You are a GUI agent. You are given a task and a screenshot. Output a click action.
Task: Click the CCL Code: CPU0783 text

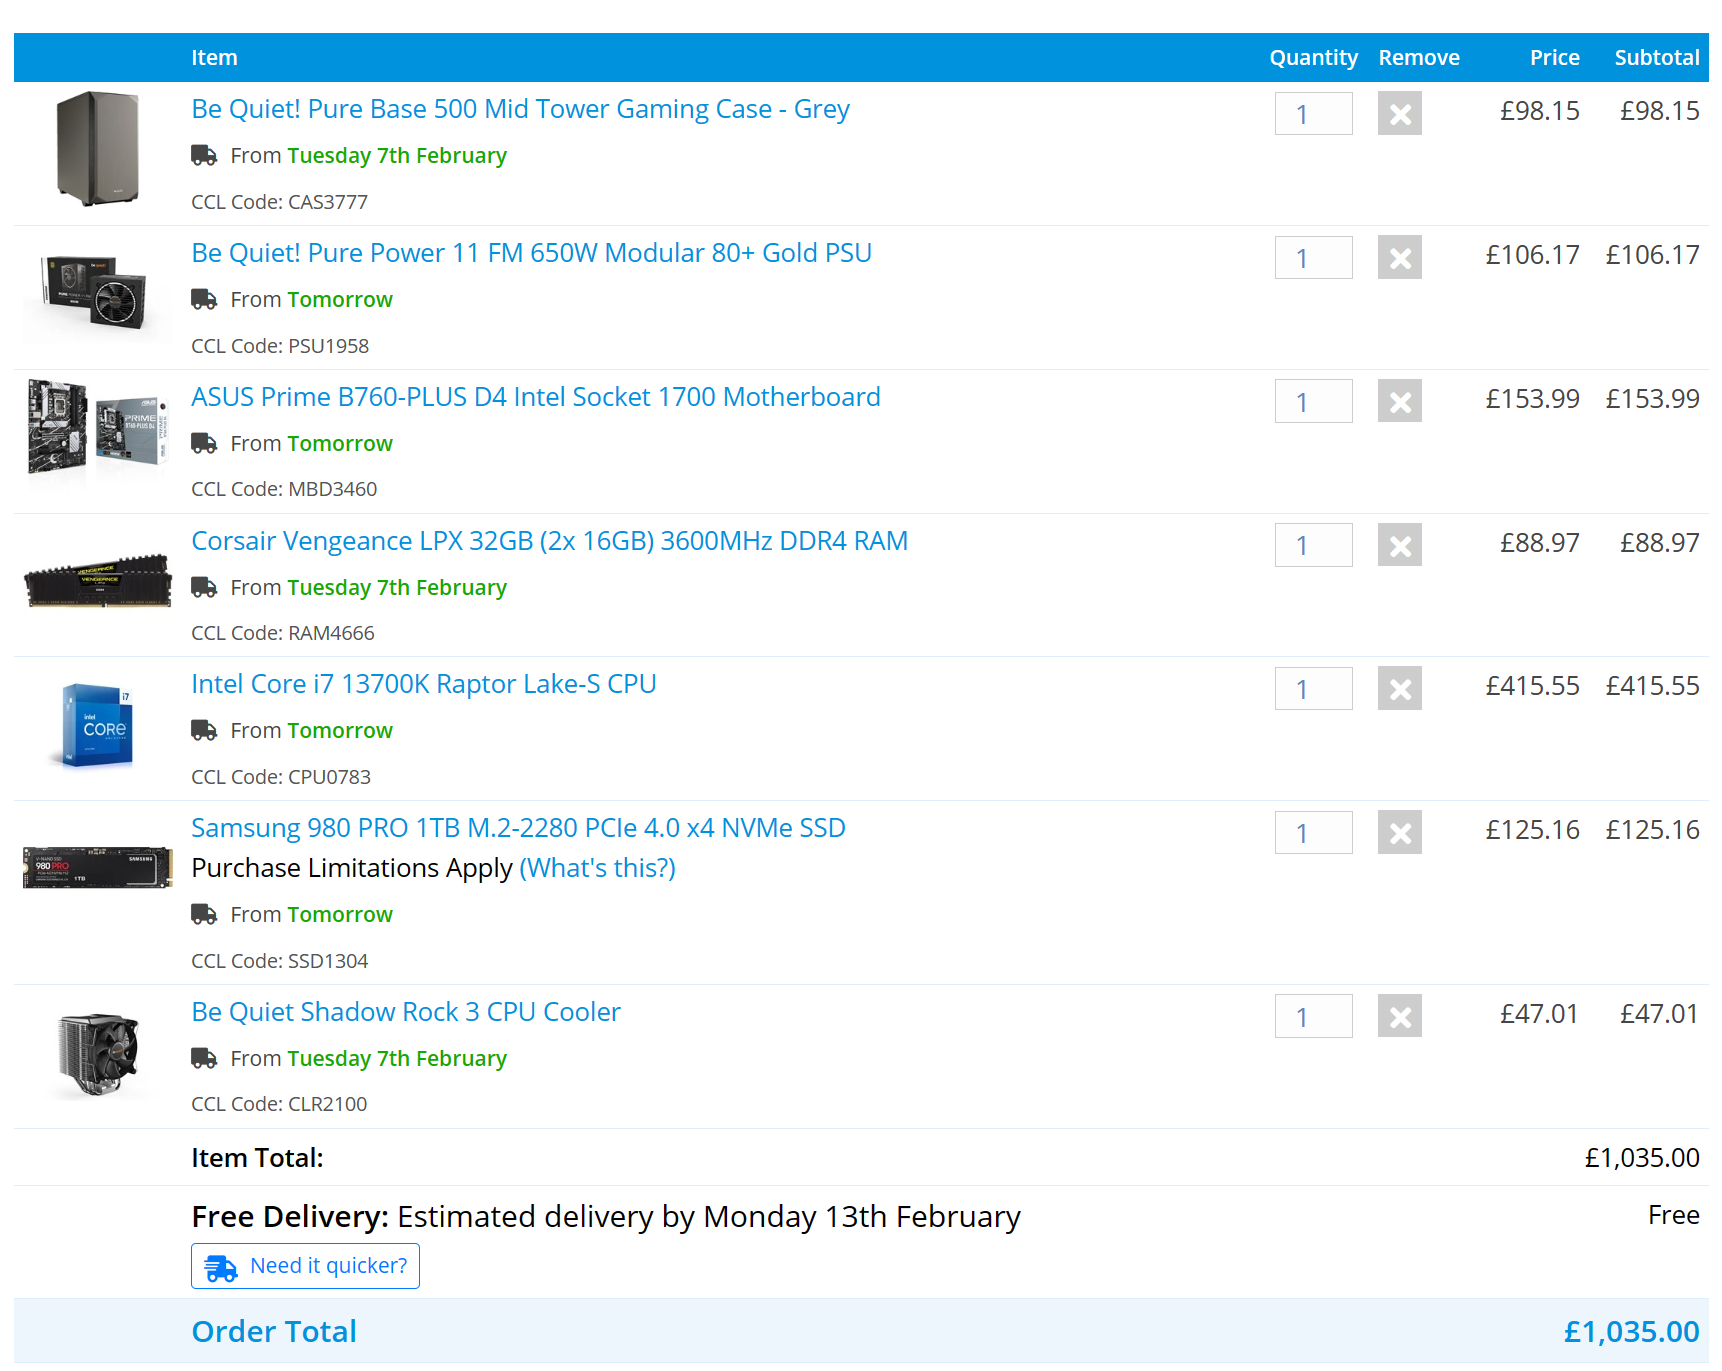[x=281, y=777]
